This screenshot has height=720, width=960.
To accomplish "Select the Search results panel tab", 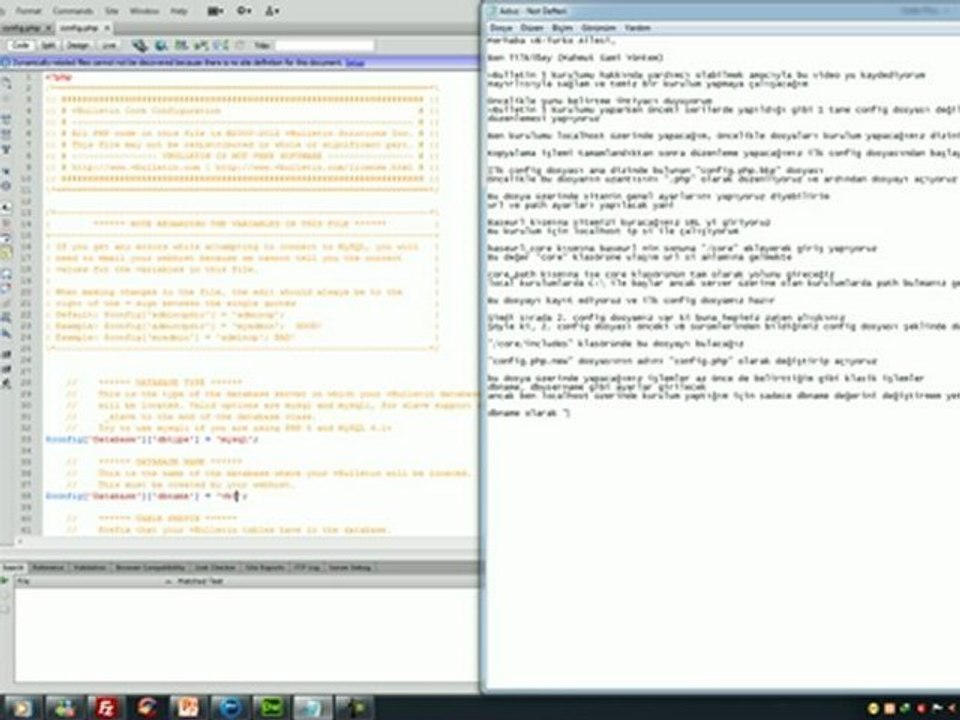I will [x=12, y=568].
